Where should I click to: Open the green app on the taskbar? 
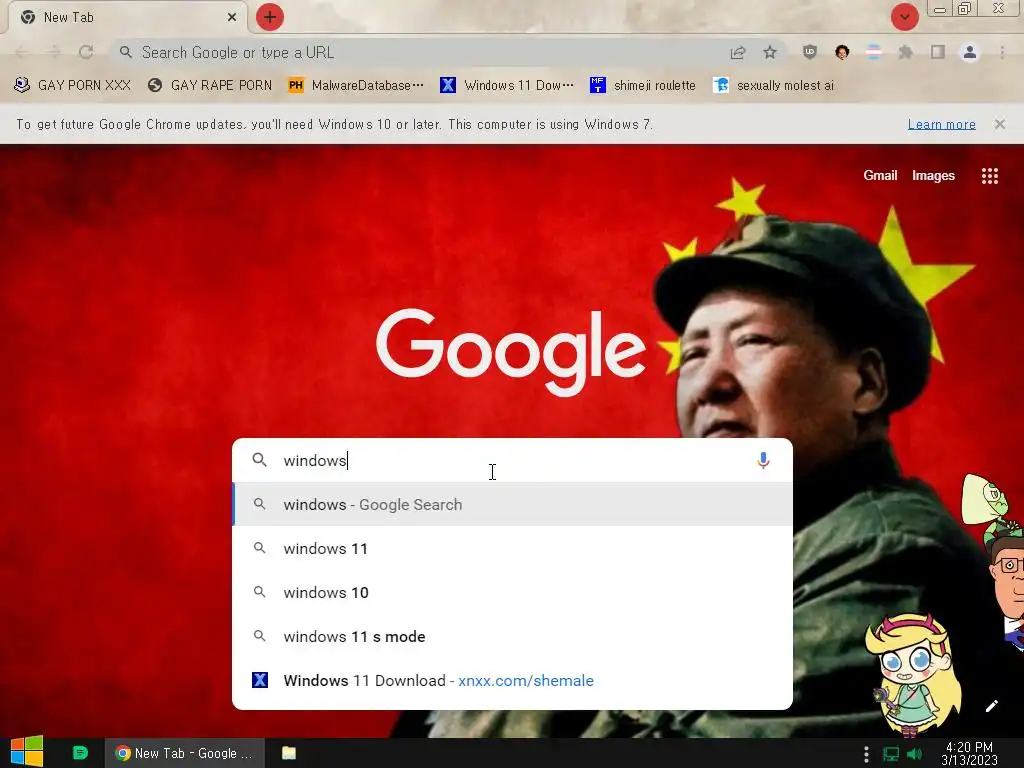[x=80, y=753]
